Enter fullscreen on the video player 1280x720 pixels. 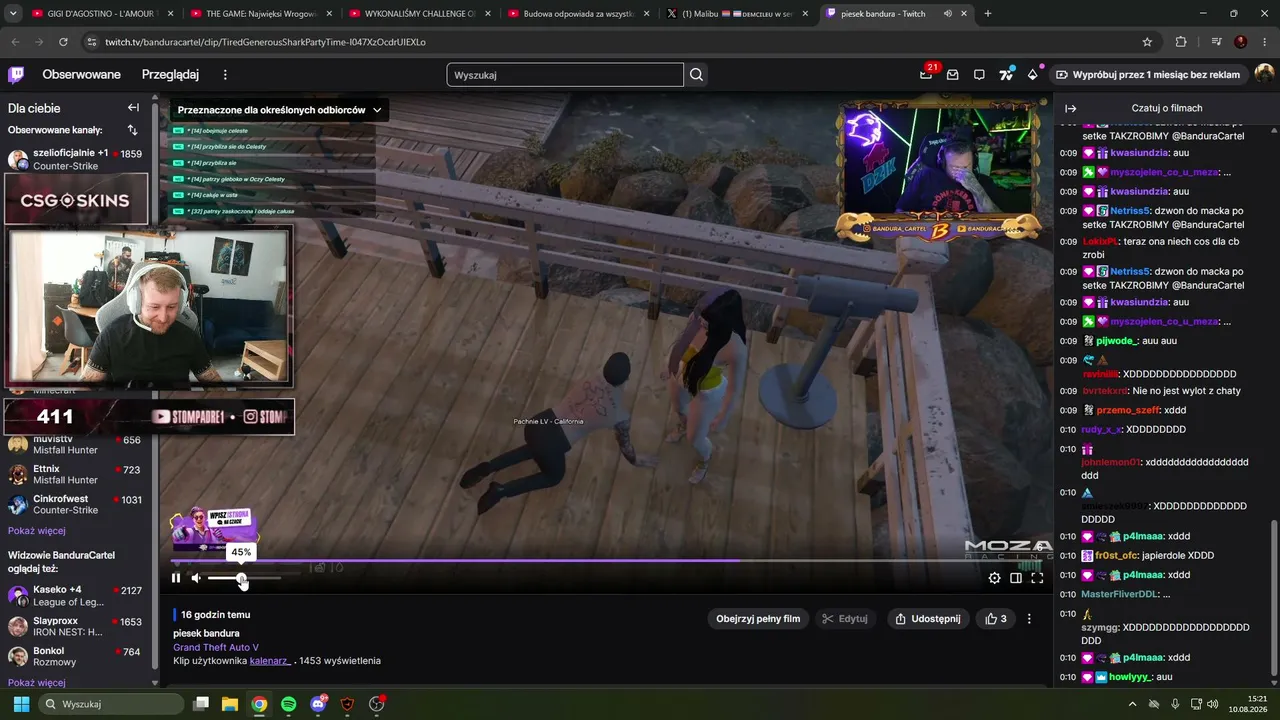pyautogui.click(x=1037, y=578)
